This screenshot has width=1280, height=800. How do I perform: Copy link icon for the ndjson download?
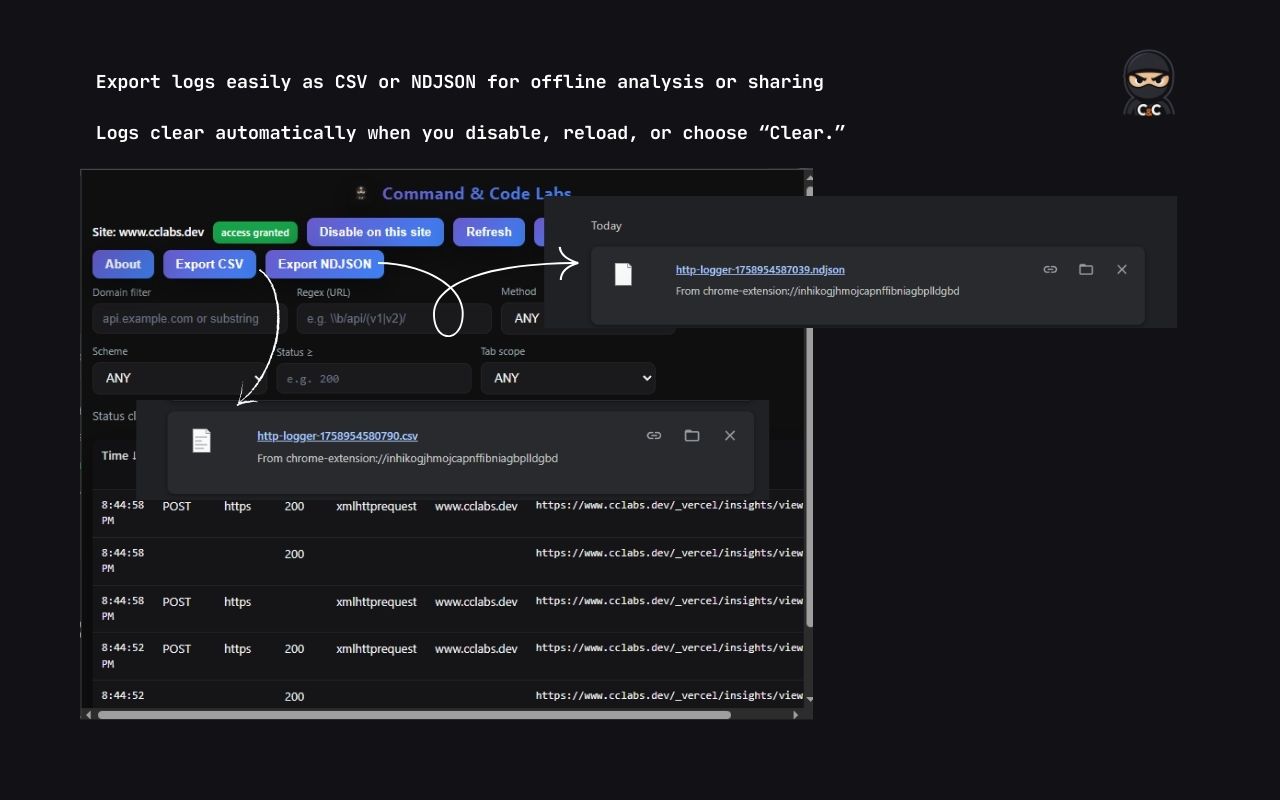1050,269
